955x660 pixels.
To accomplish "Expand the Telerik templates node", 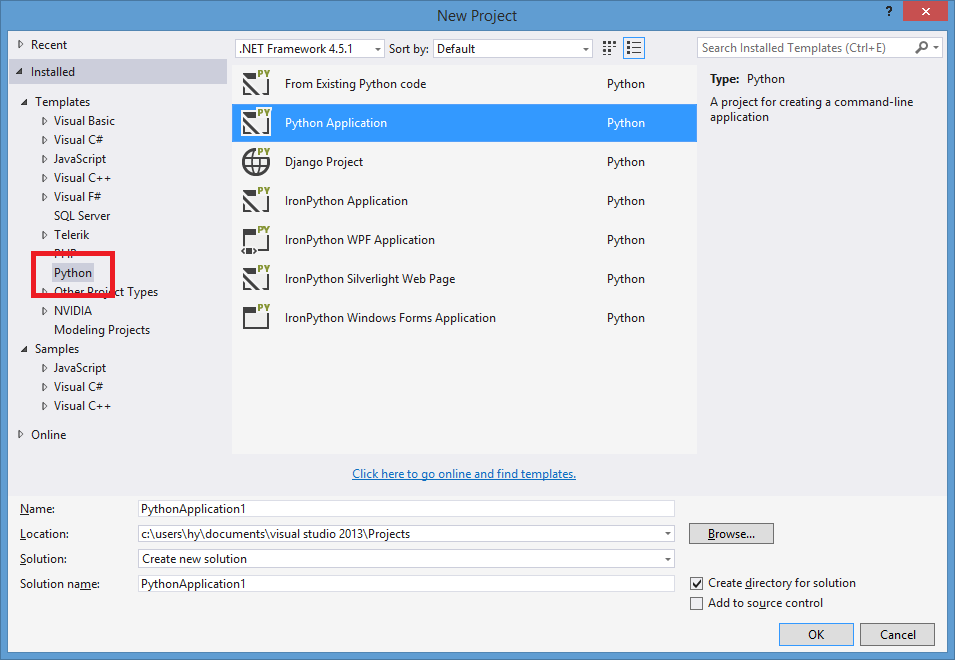I will (44, 234).
